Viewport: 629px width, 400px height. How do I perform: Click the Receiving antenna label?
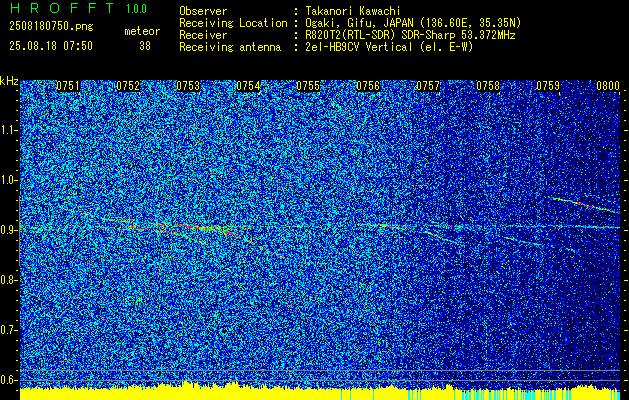coord(230,47)
